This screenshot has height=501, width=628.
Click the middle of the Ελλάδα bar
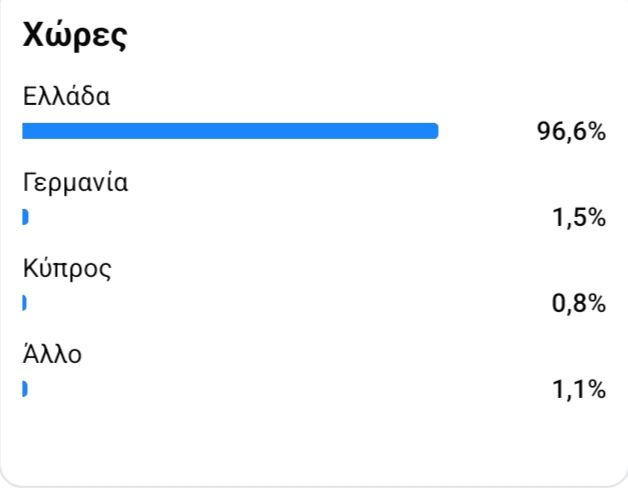click(230, 131)
